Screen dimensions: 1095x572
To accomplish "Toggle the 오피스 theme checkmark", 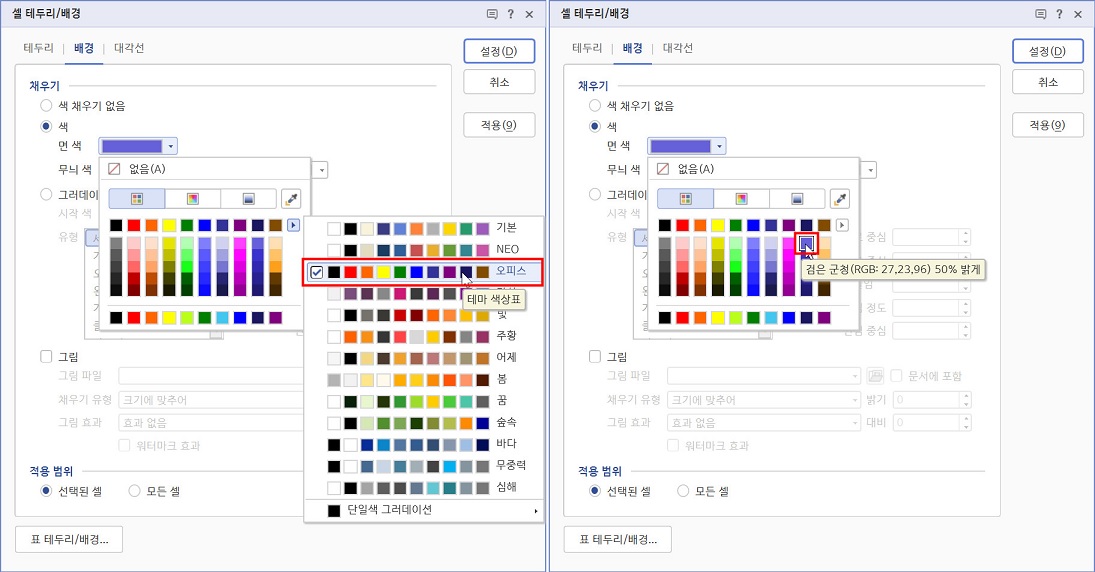I will tap(316, 272).
